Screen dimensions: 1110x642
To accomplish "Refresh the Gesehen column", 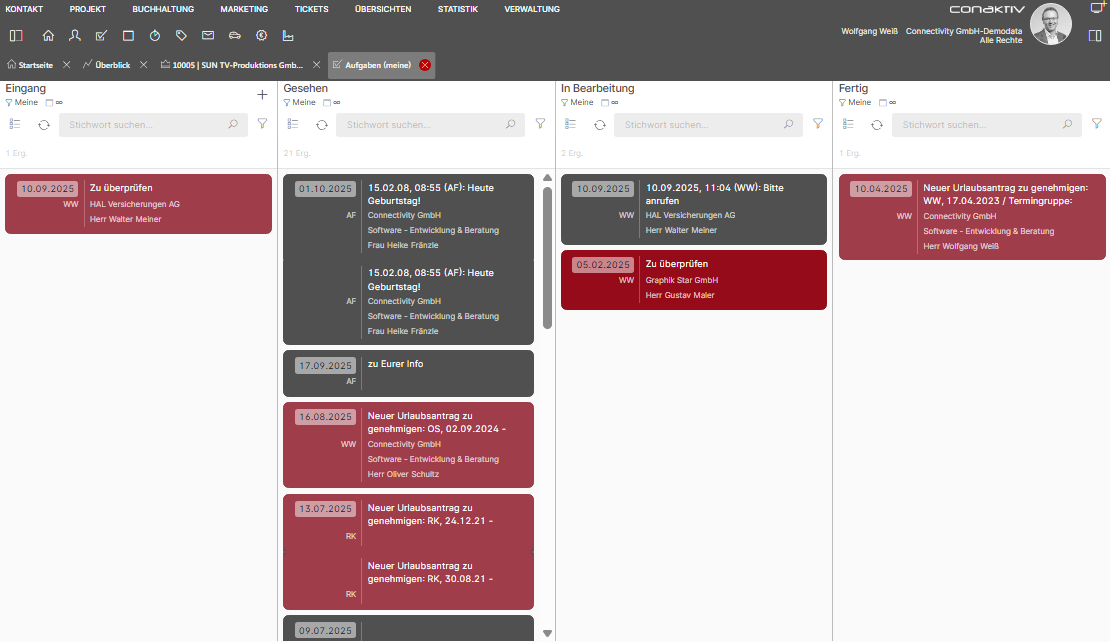I will tap(322, 125).
